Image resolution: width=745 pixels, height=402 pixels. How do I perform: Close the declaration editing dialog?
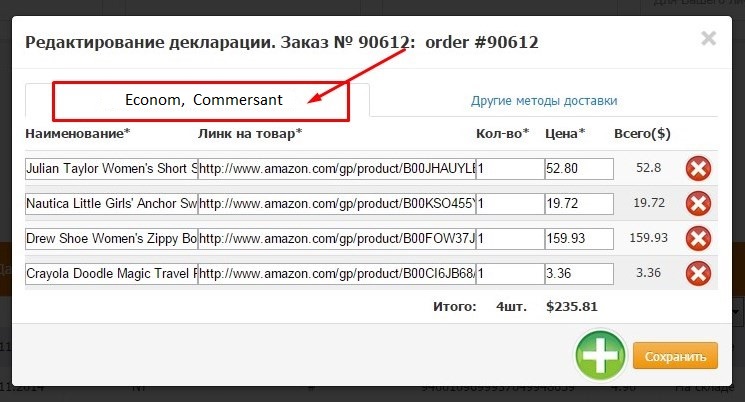708,39
